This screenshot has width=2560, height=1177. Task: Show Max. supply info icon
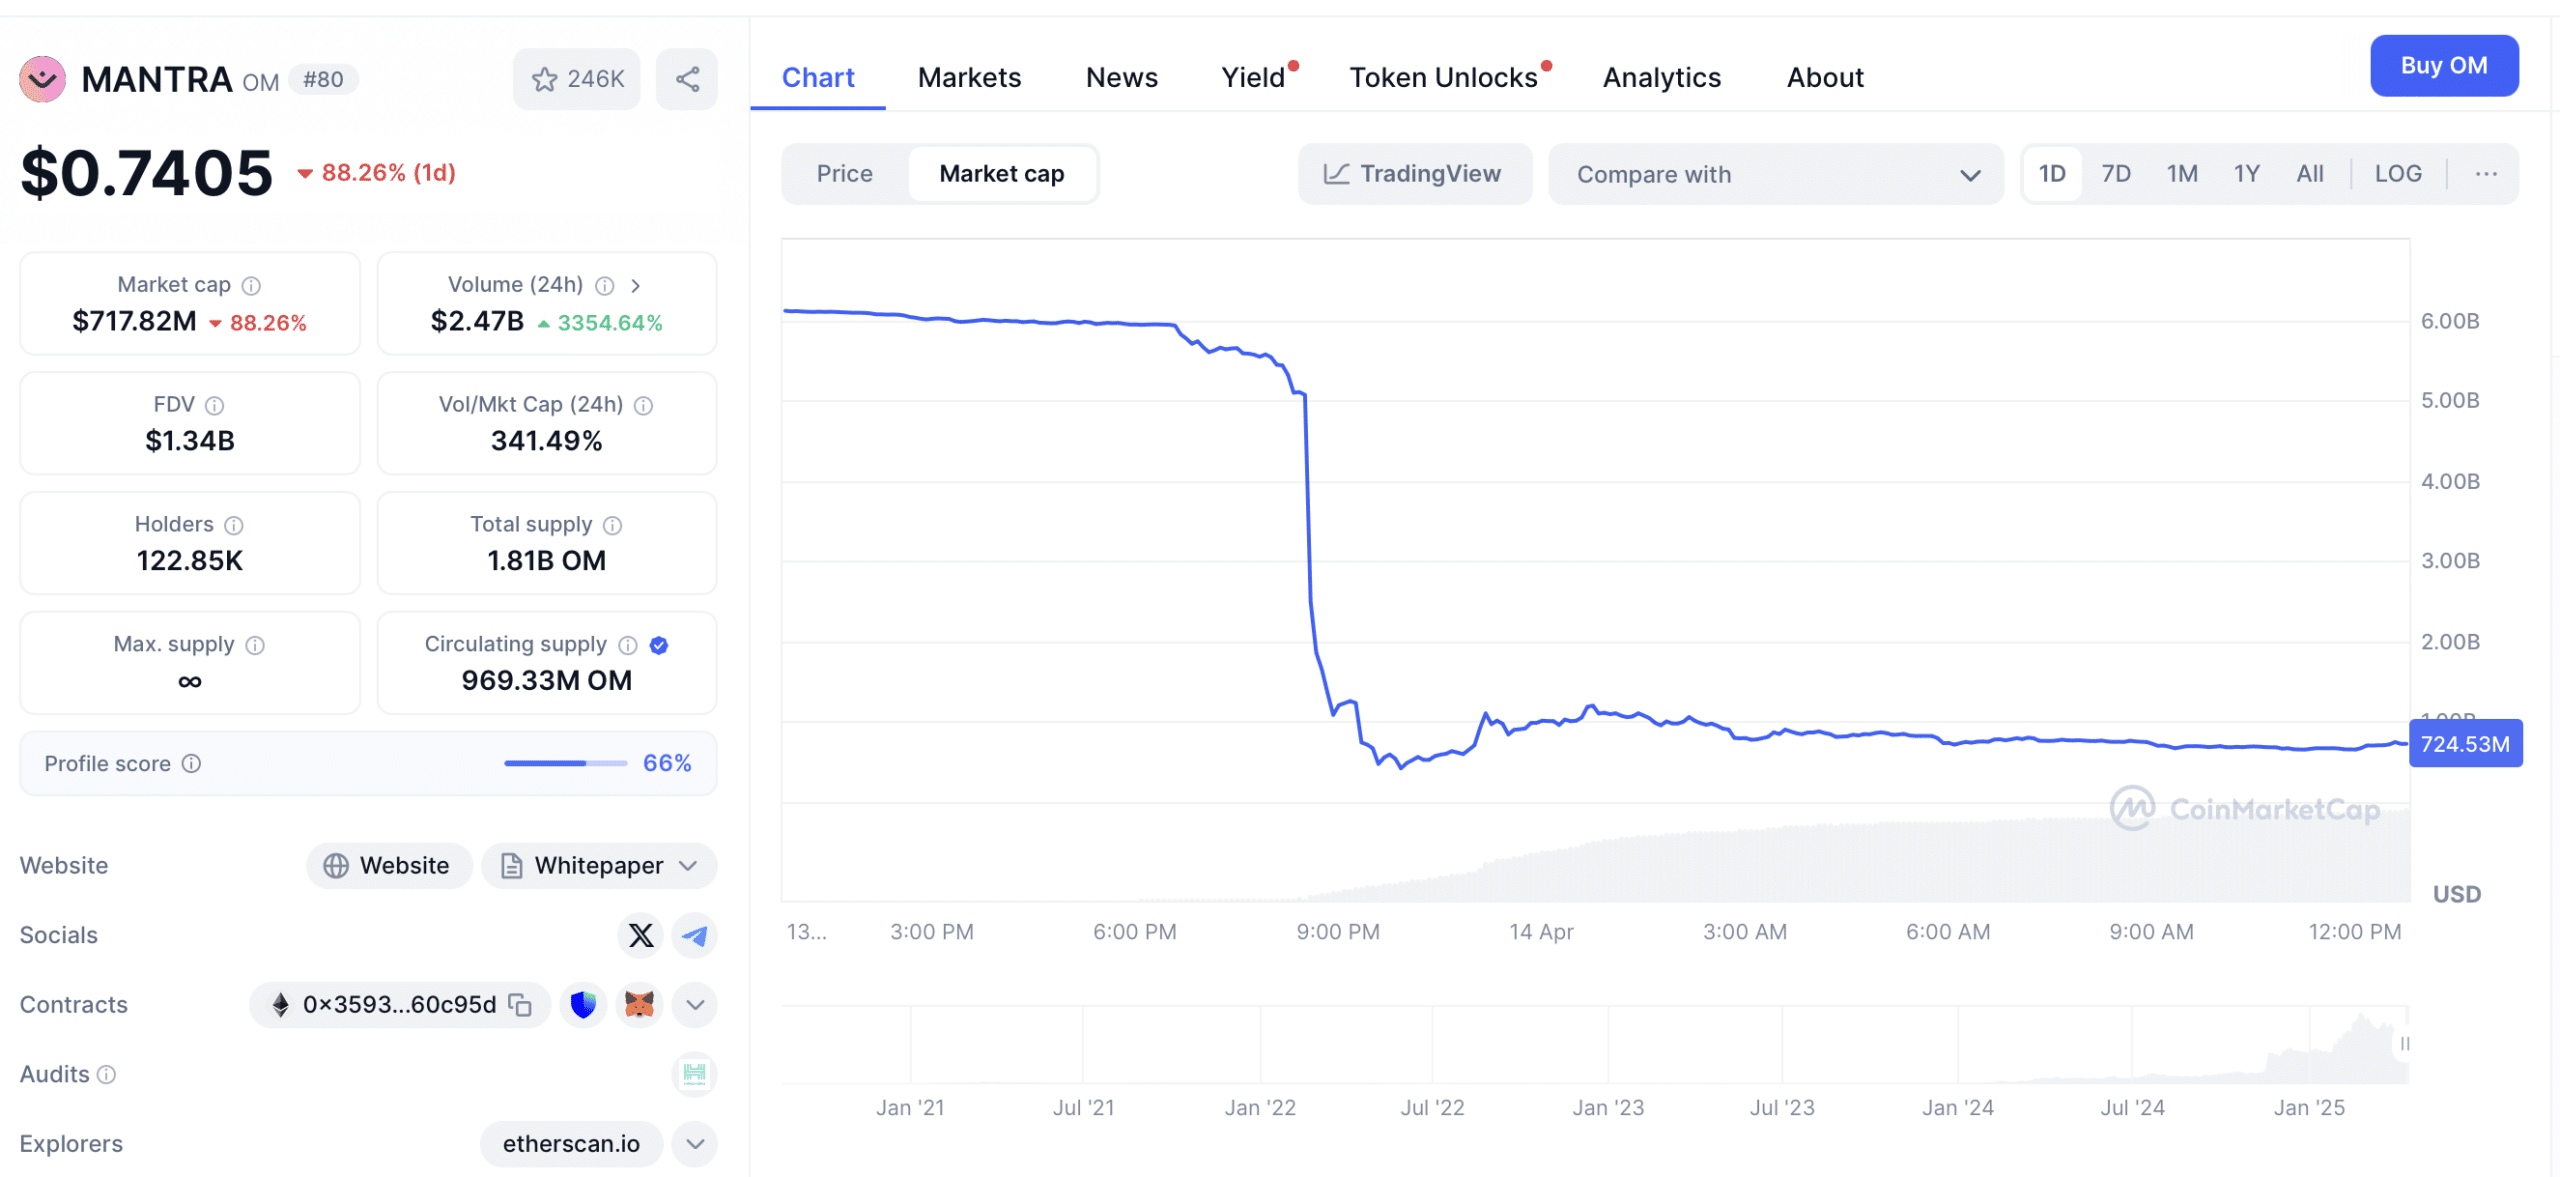(x=255, y=646)
